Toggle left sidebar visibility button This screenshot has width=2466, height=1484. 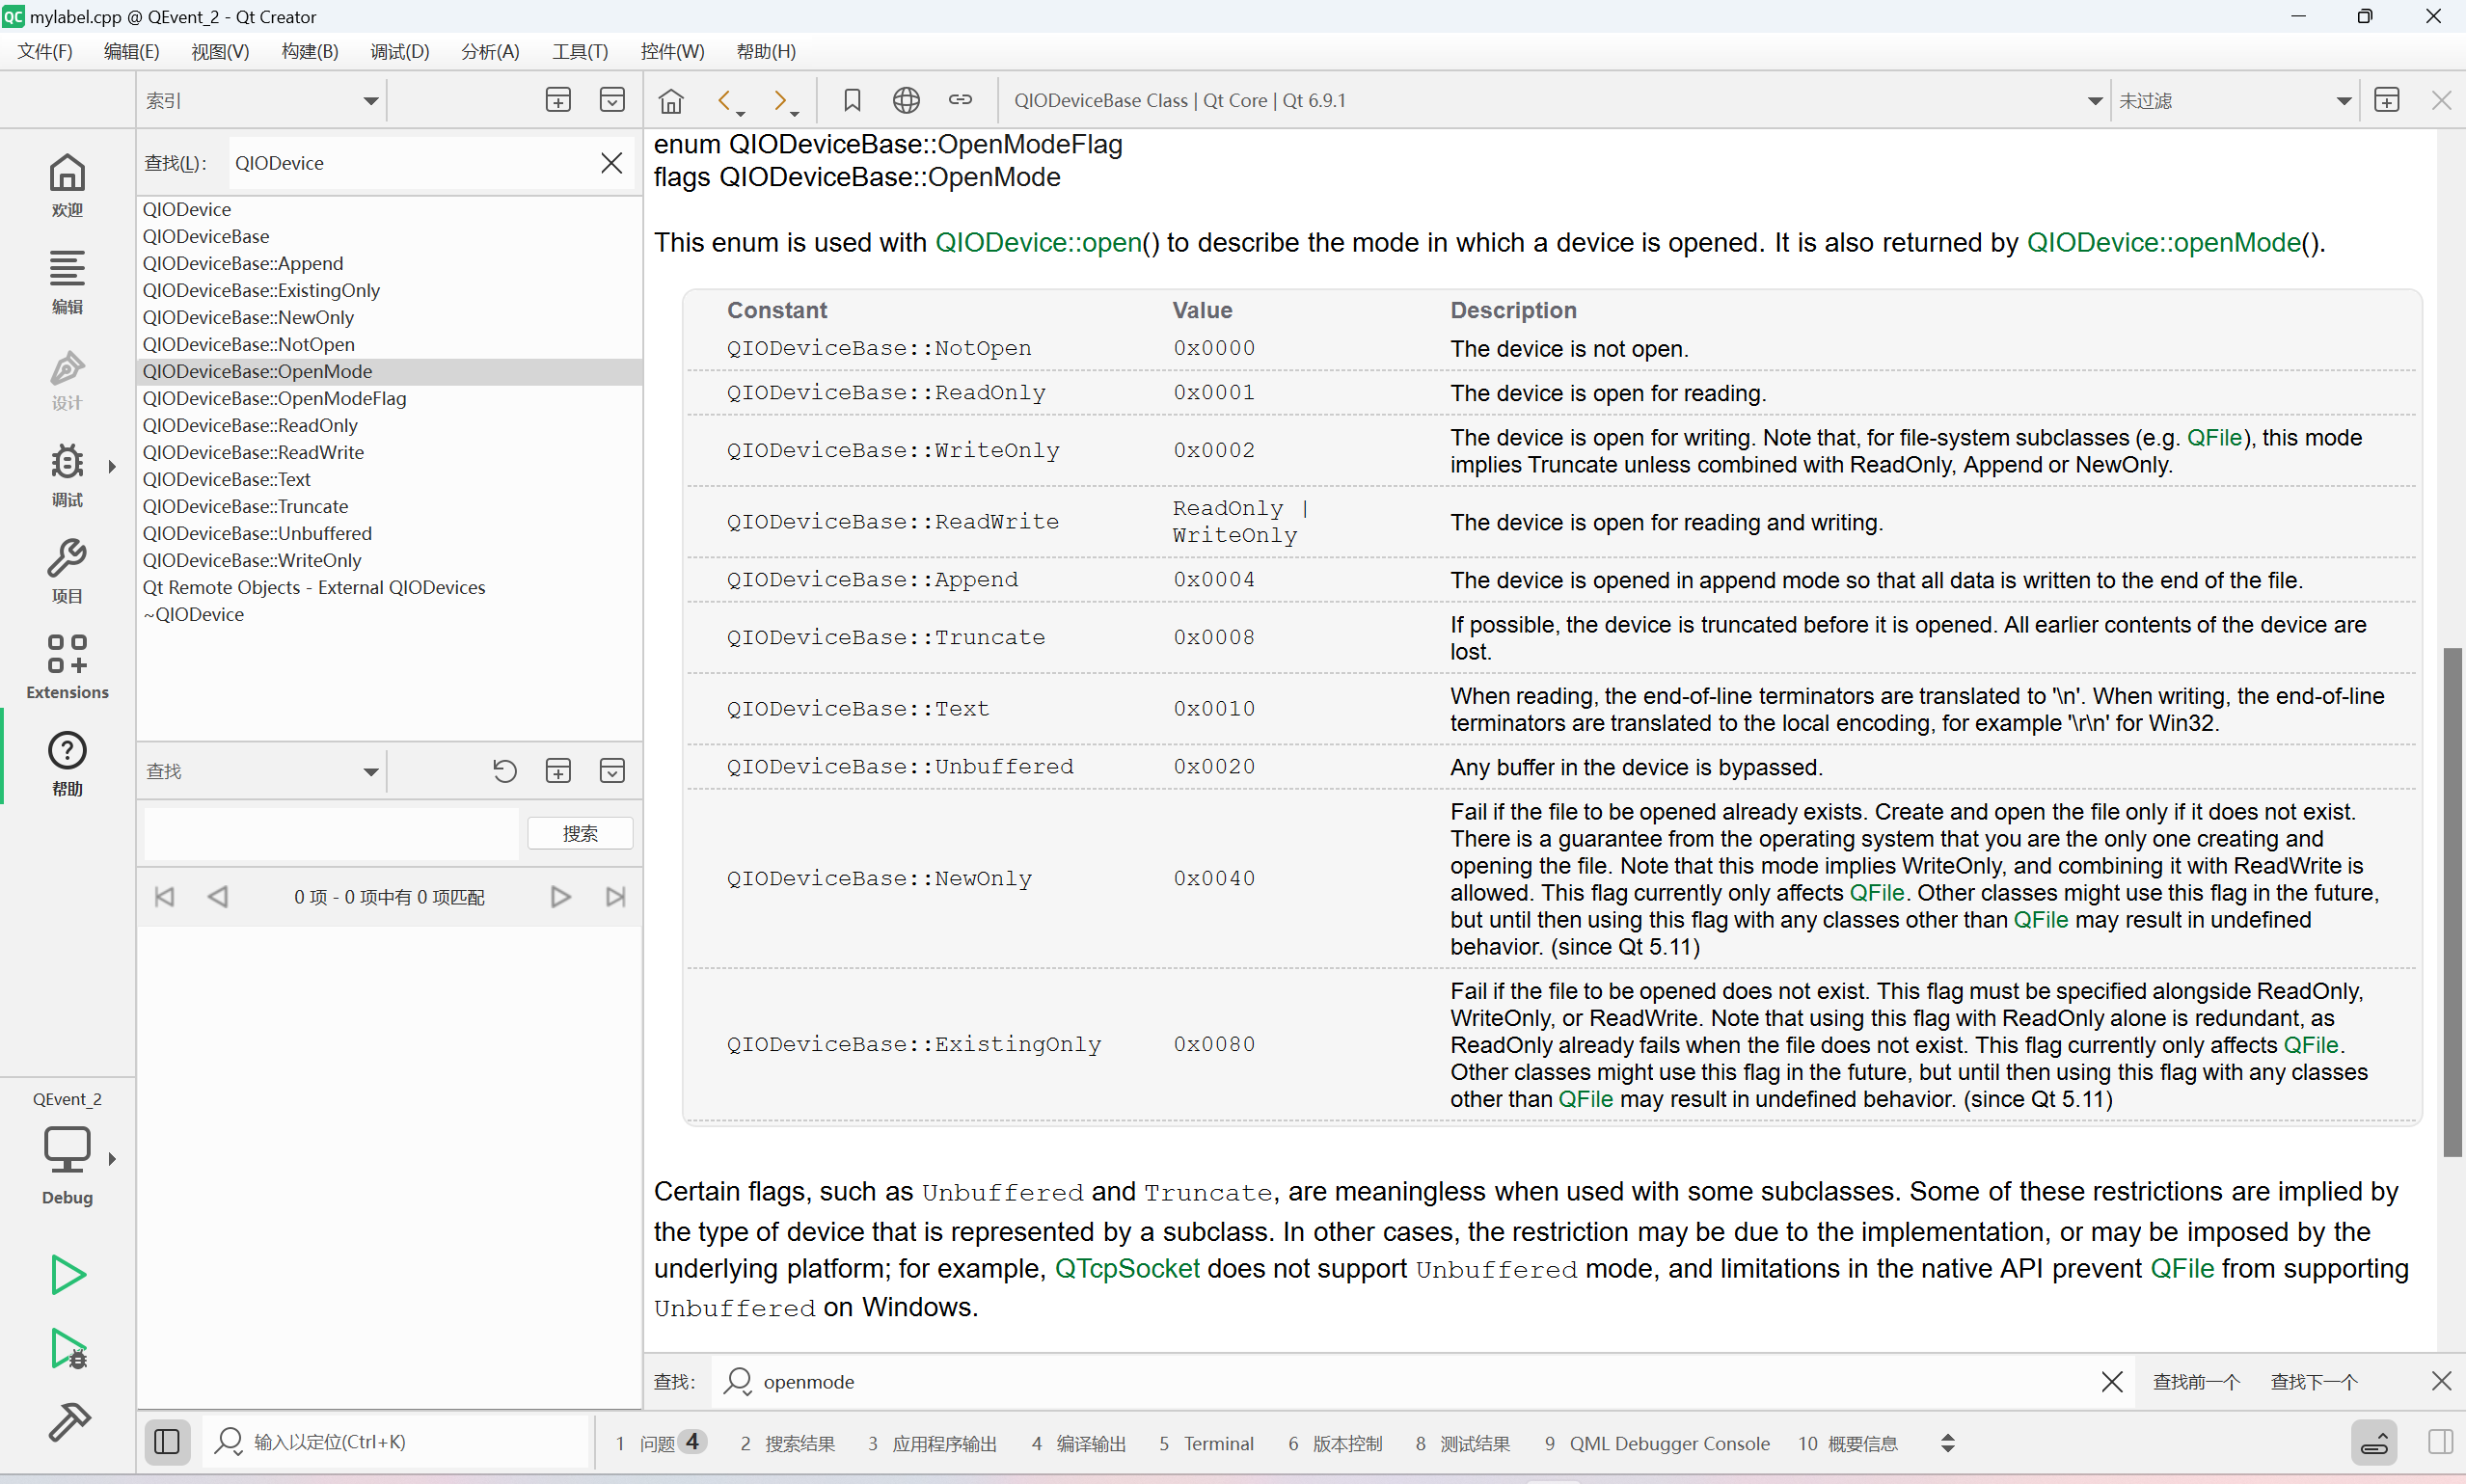[167, 1442]
